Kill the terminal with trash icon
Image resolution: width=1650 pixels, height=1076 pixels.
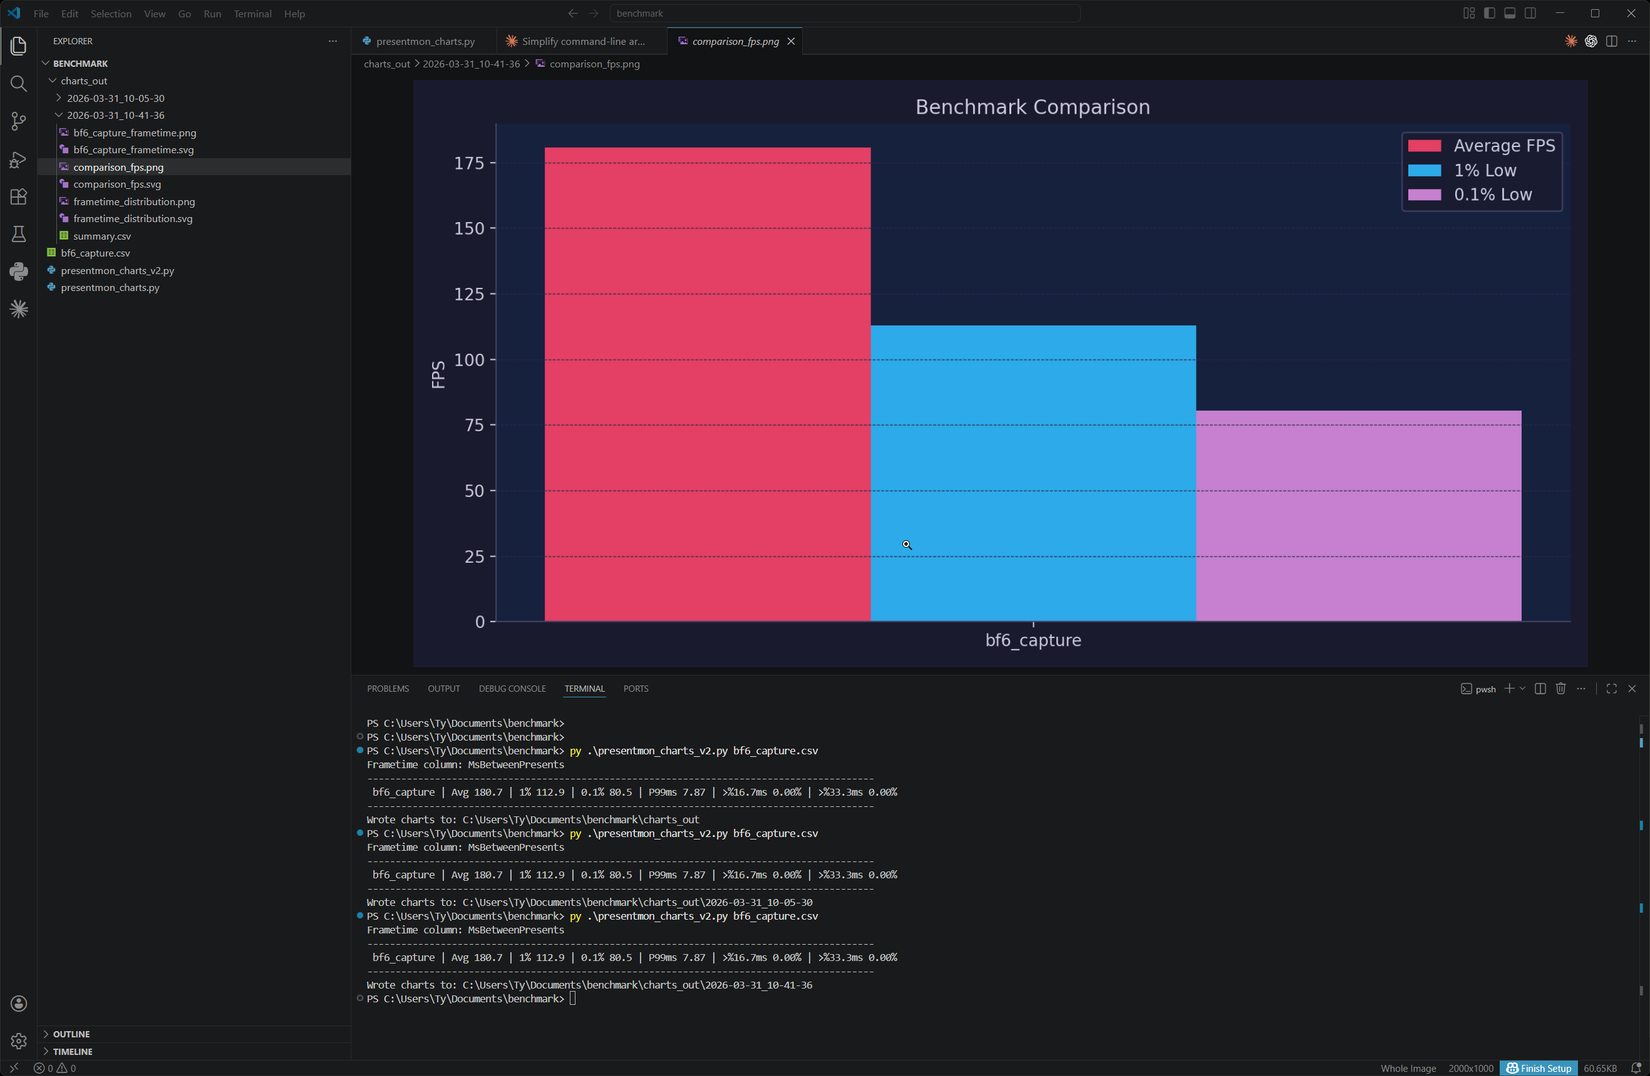click(1560, 688)
